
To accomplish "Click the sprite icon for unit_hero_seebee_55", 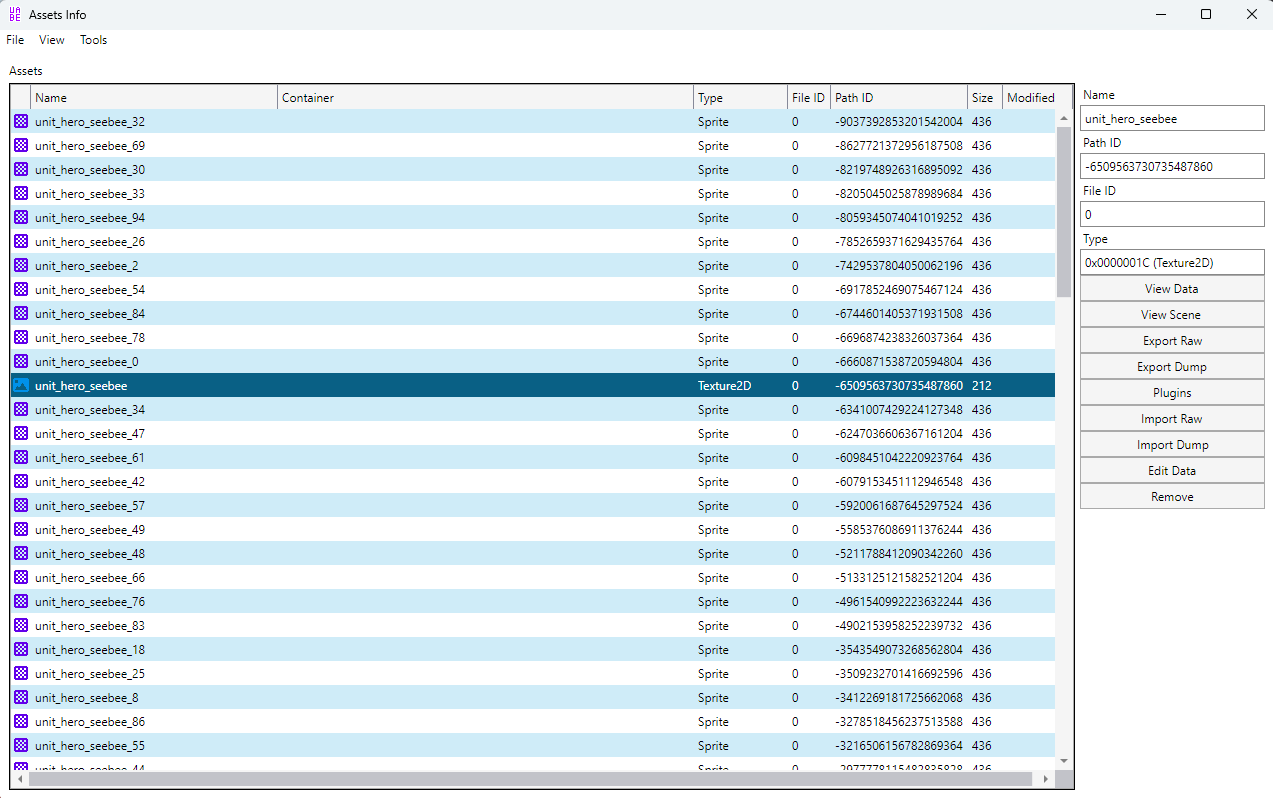I will click(21, 746).
